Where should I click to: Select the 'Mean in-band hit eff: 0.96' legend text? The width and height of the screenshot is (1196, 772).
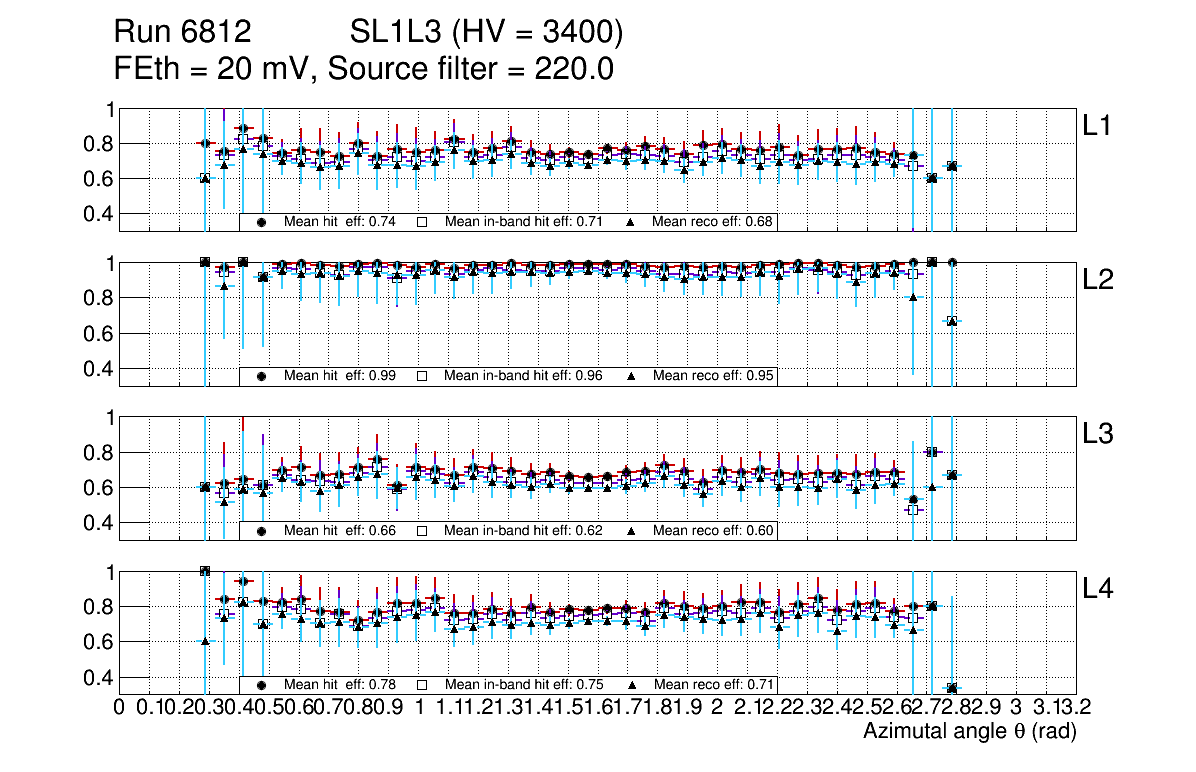523,376
